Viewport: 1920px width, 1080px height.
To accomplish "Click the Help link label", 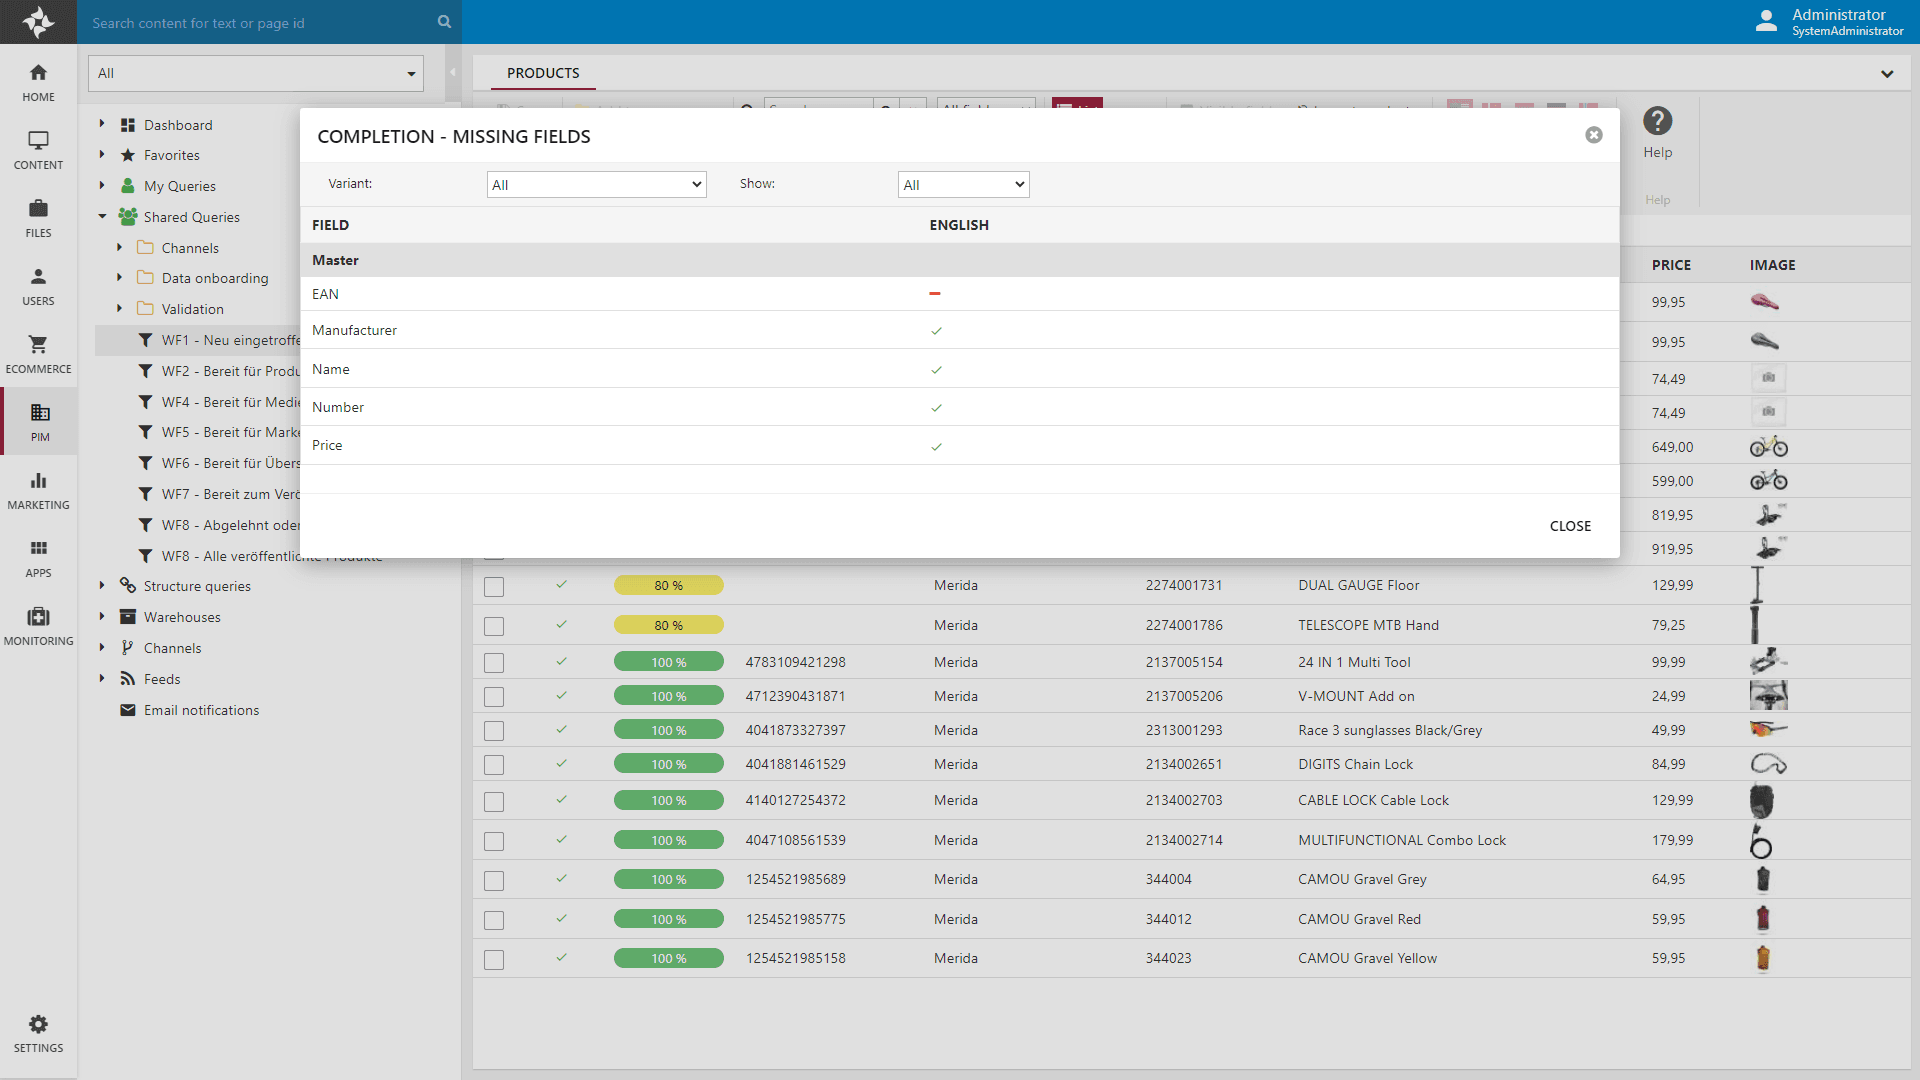I will tap(1657, 152).
